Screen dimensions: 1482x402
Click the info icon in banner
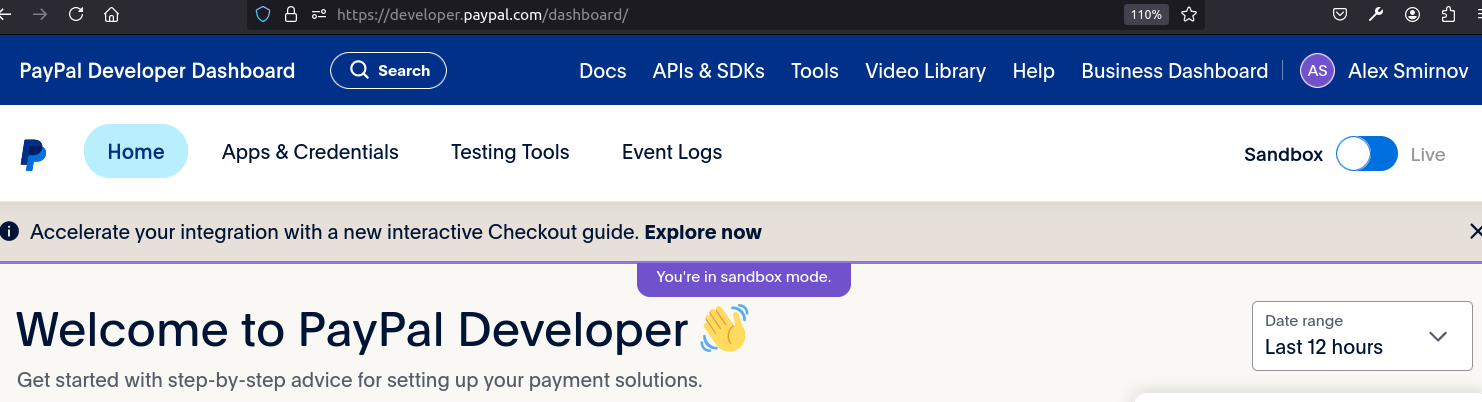pyautogui.click(x=10, y=232)
